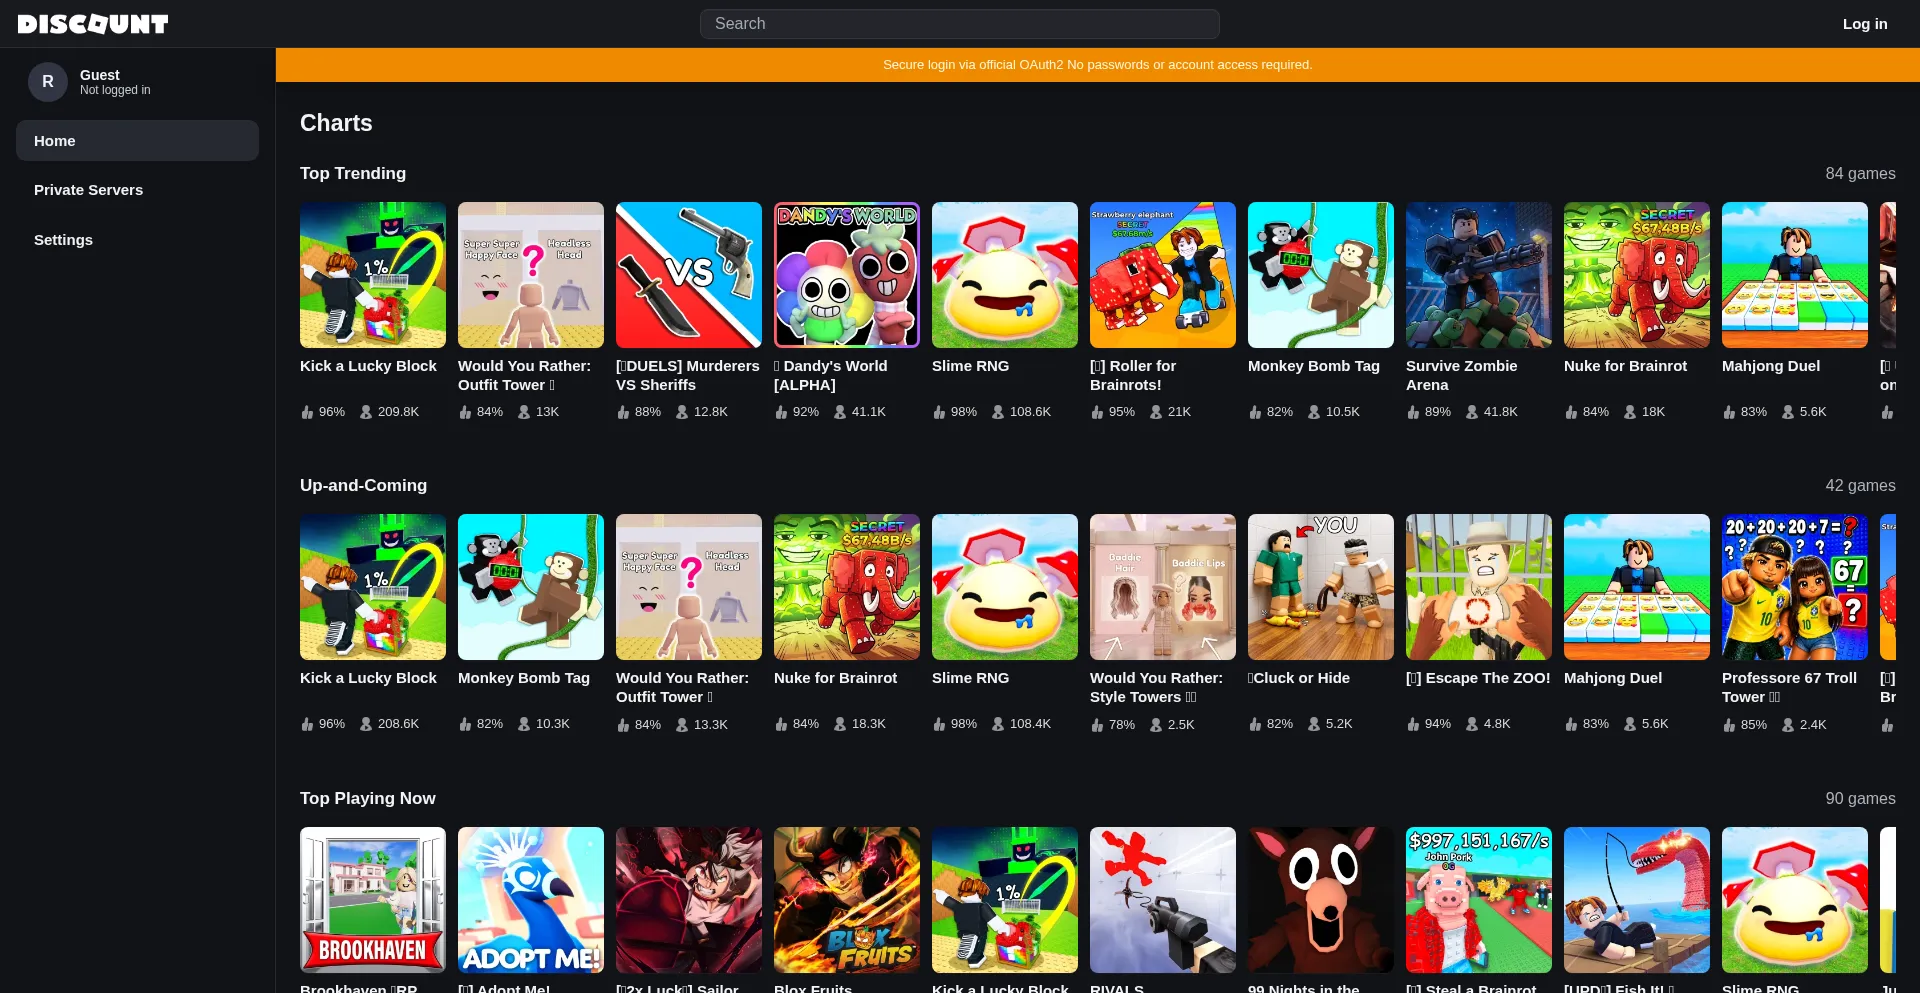Open the Monkey Bomb Tag thumbnail in Up-and-Coming
Viewport: 1920px width, 993px height.
(531, 587)
